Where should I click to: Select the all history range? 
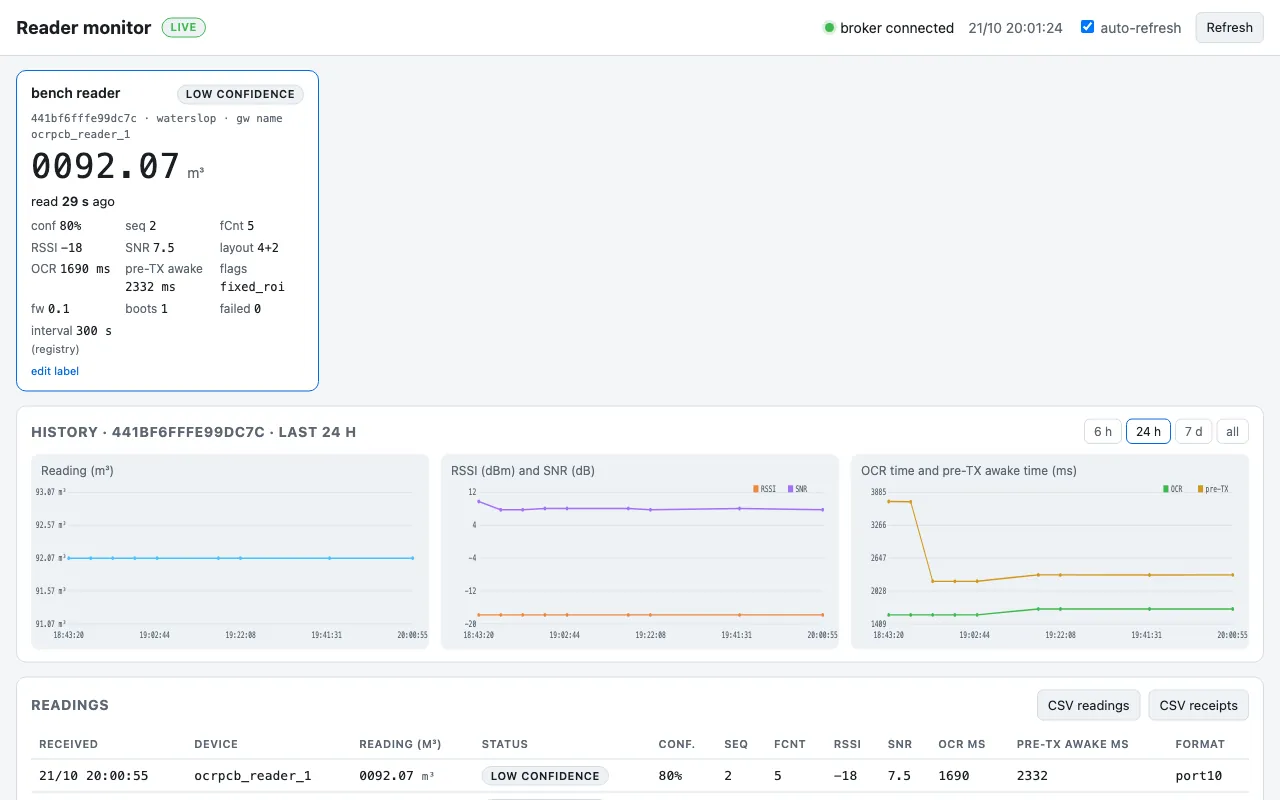point(1232,432)
